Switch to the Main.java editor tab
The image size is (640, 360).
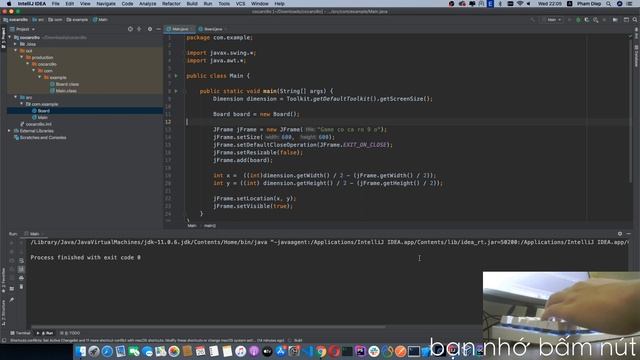coord(180,29)
